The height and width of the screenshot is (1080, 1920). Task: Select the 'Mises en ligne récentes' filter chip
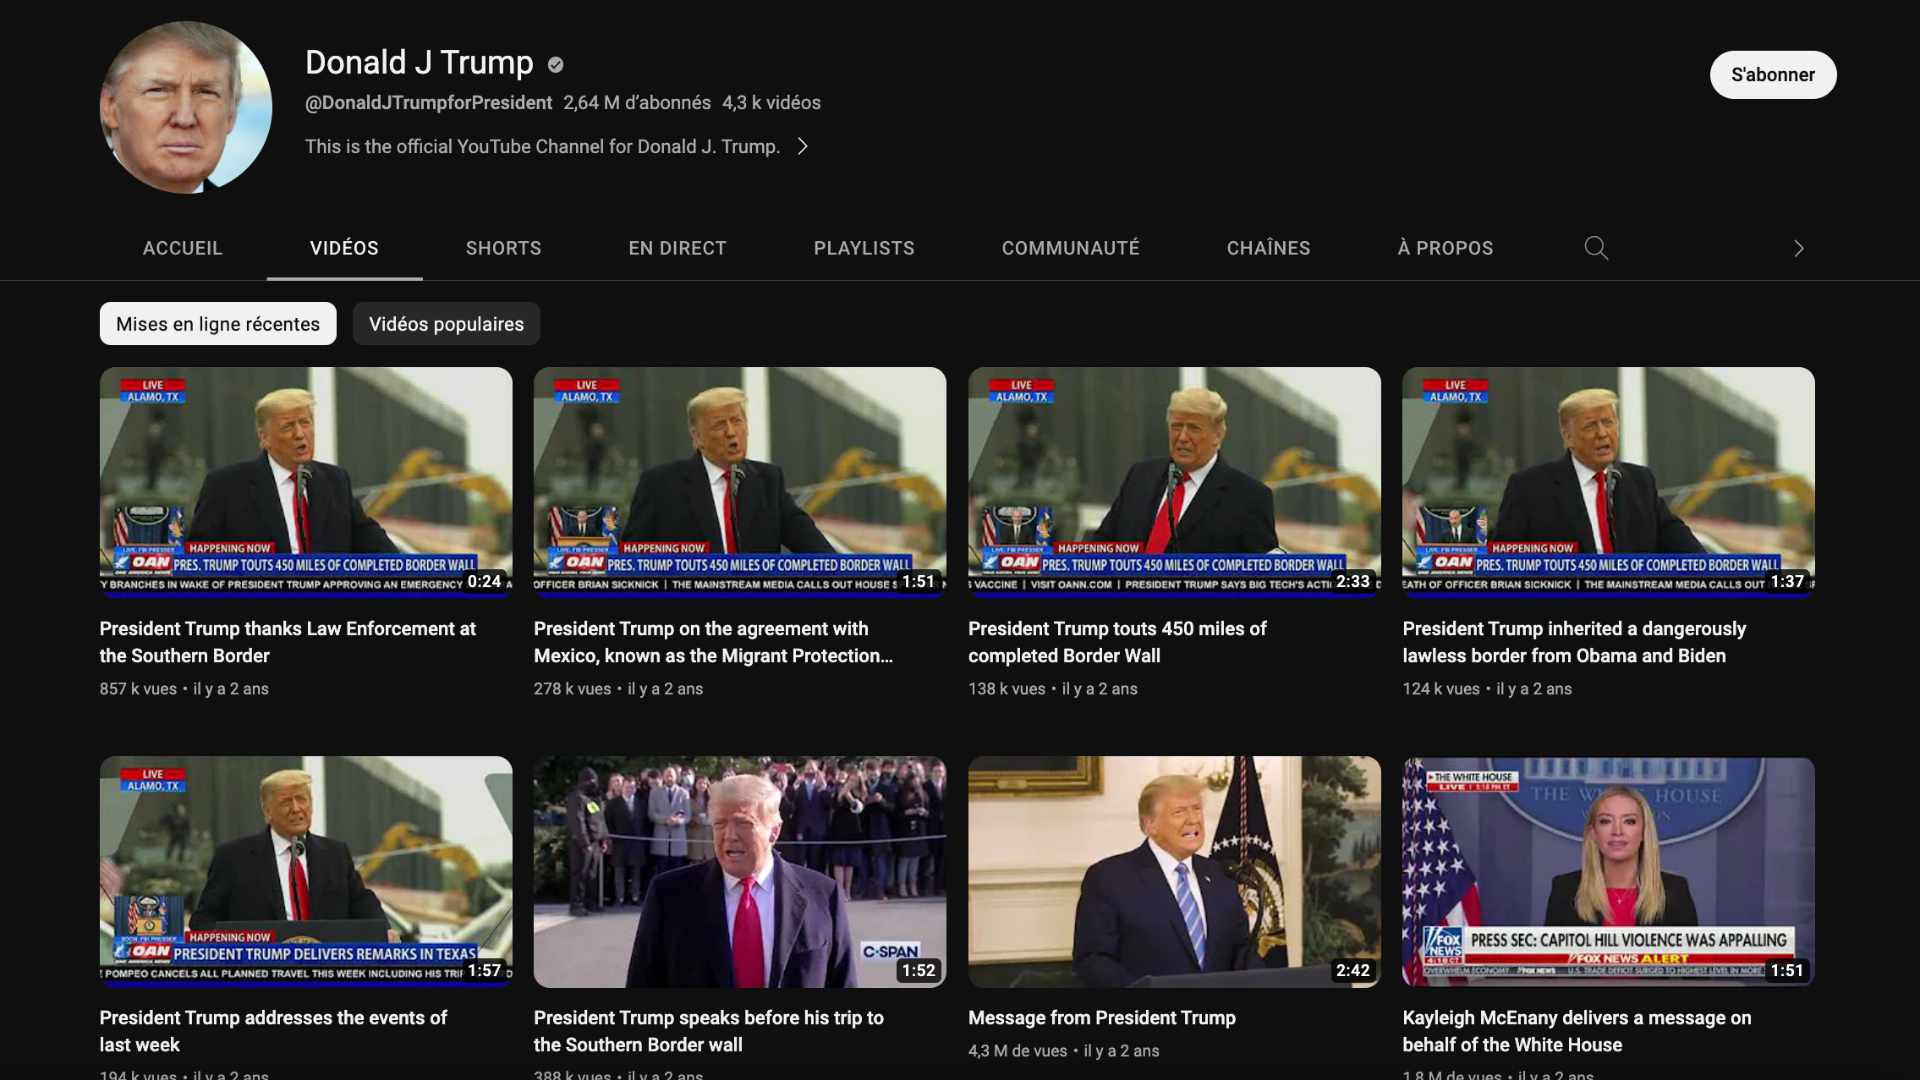click(218, 324)
